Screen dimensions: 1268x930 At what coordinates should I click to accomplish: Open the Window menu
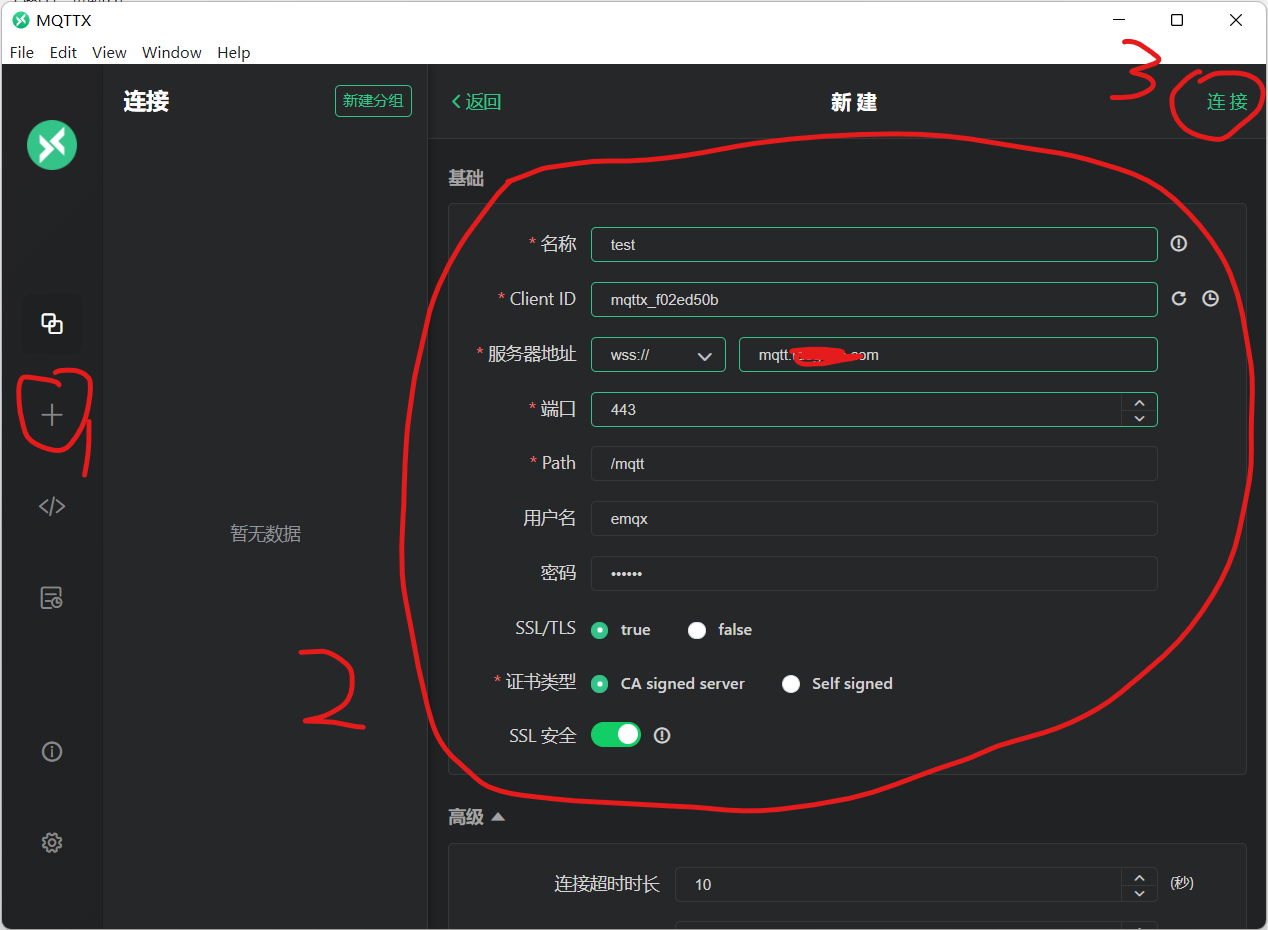[172, 52]
